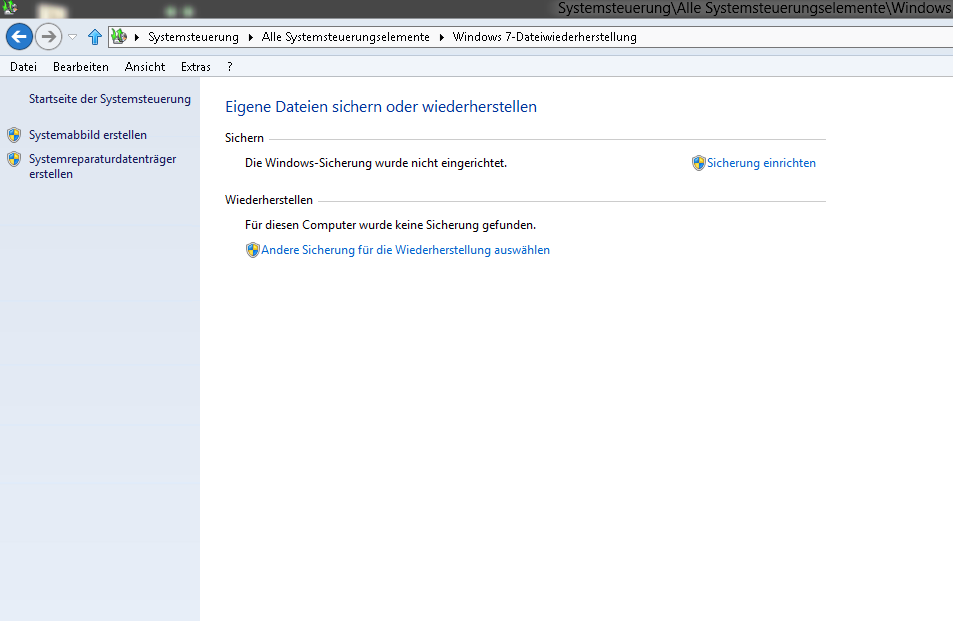Navigate to Systemsteuerung breadcrumb
Screen dimensions: 953x621
193,37
